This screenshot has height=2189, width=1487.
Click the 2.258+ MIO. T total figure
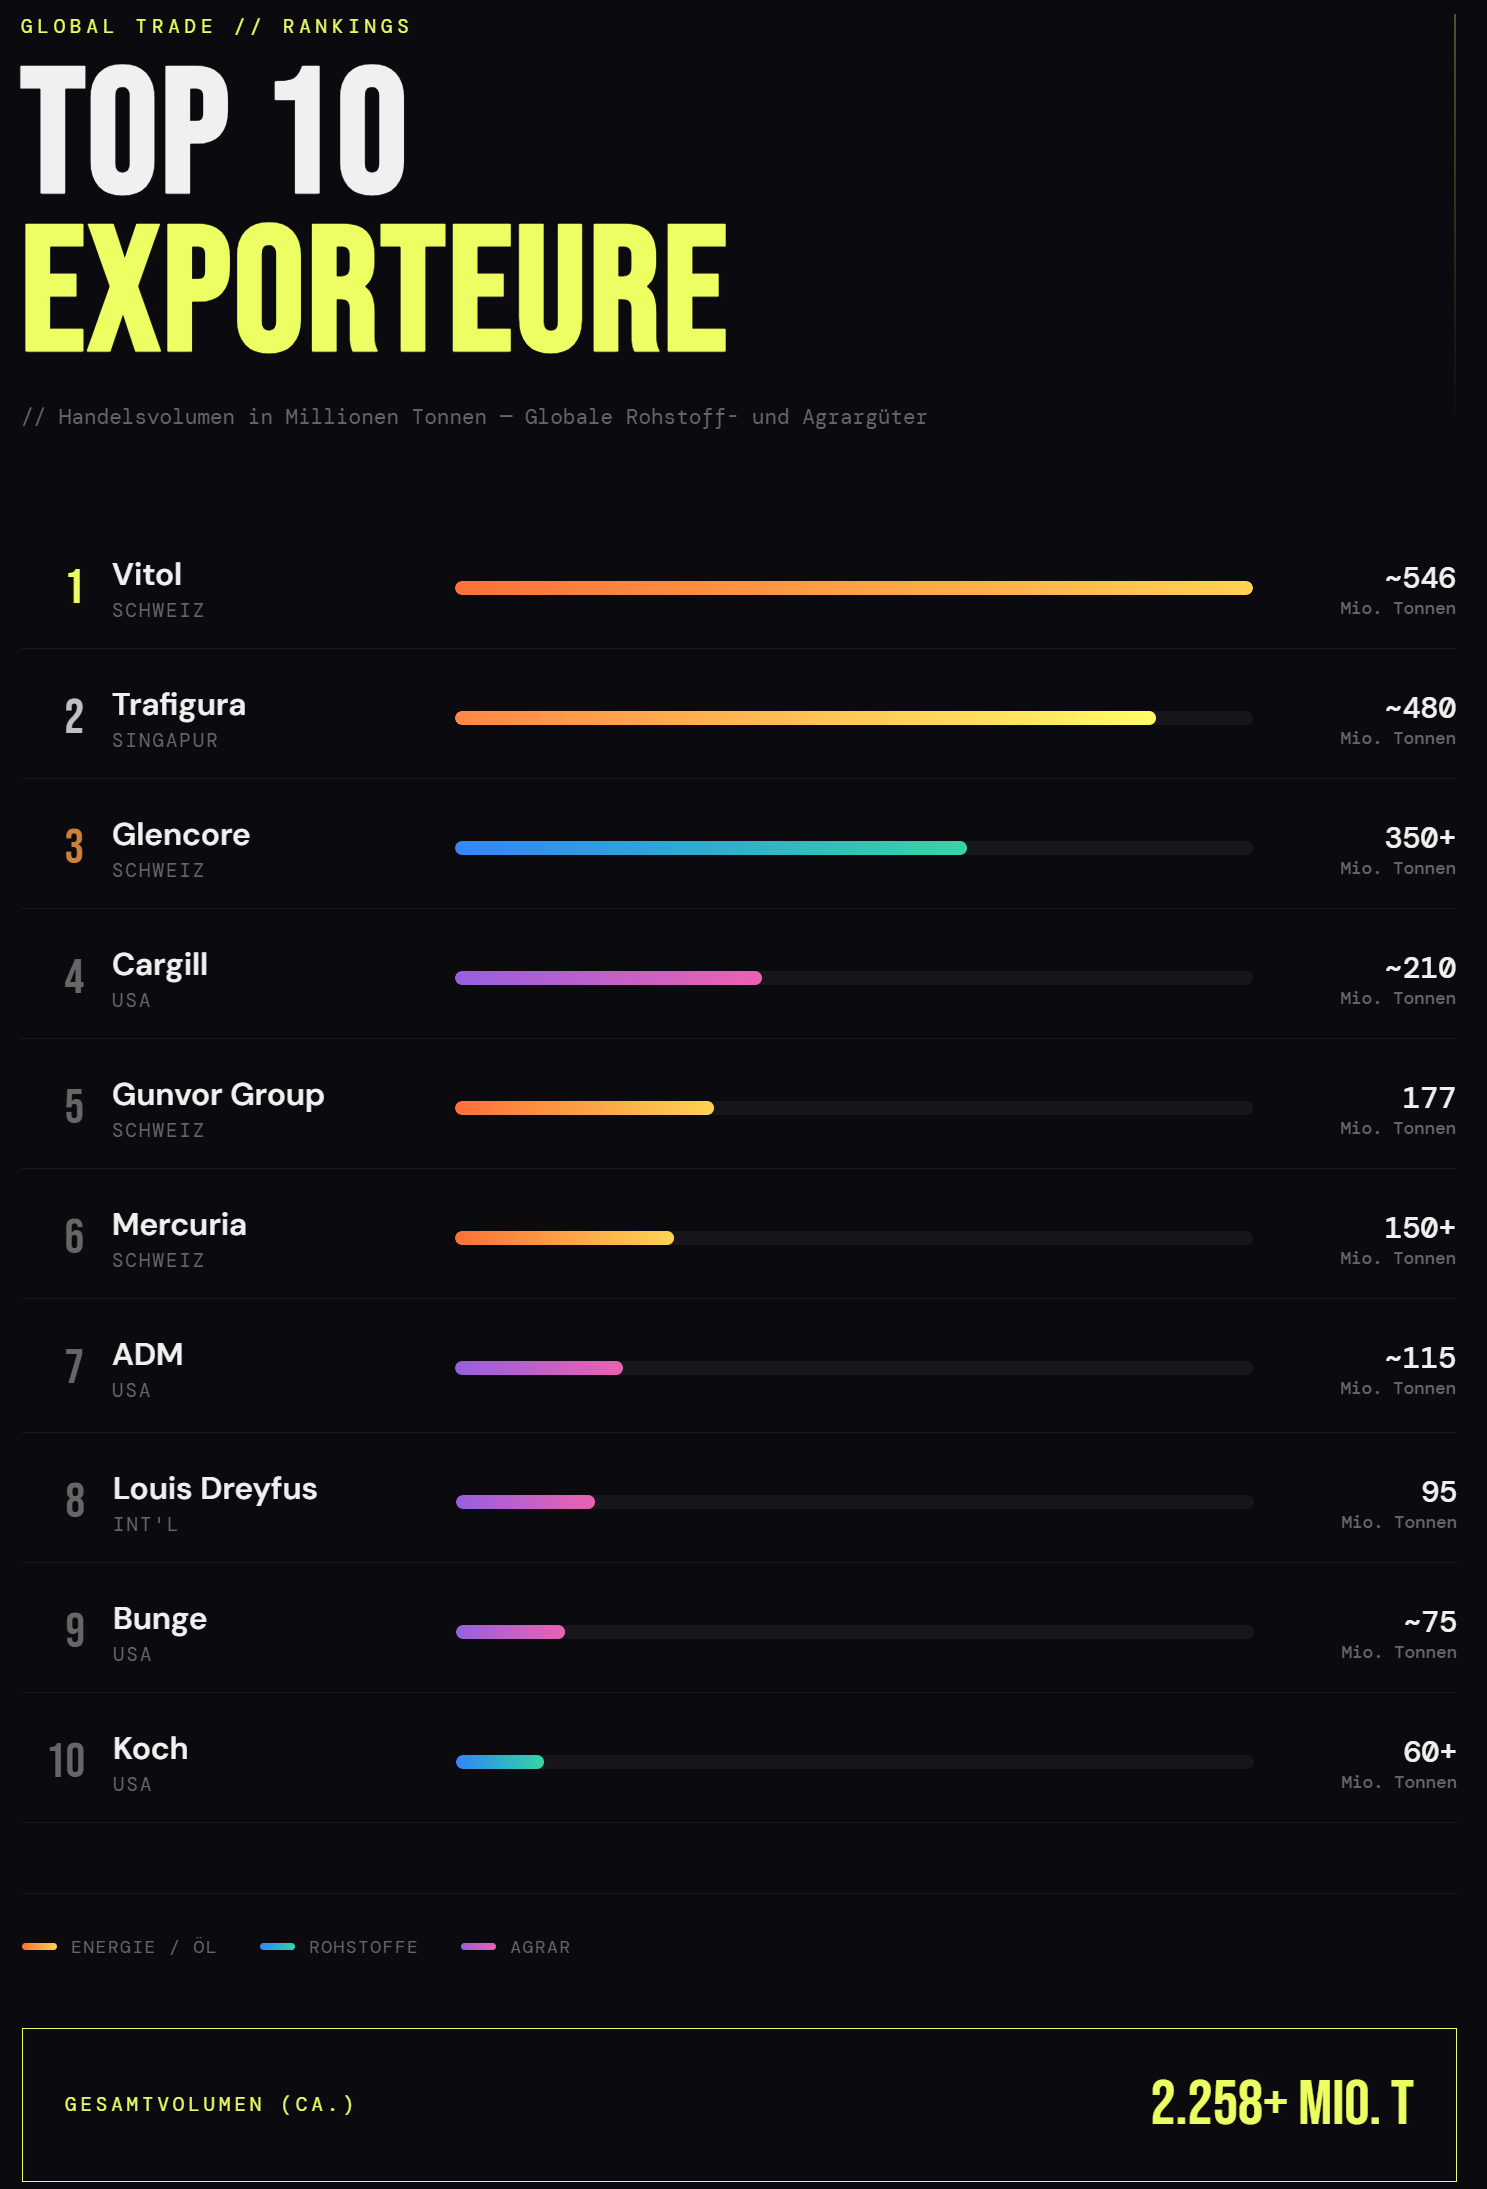1281,2103
